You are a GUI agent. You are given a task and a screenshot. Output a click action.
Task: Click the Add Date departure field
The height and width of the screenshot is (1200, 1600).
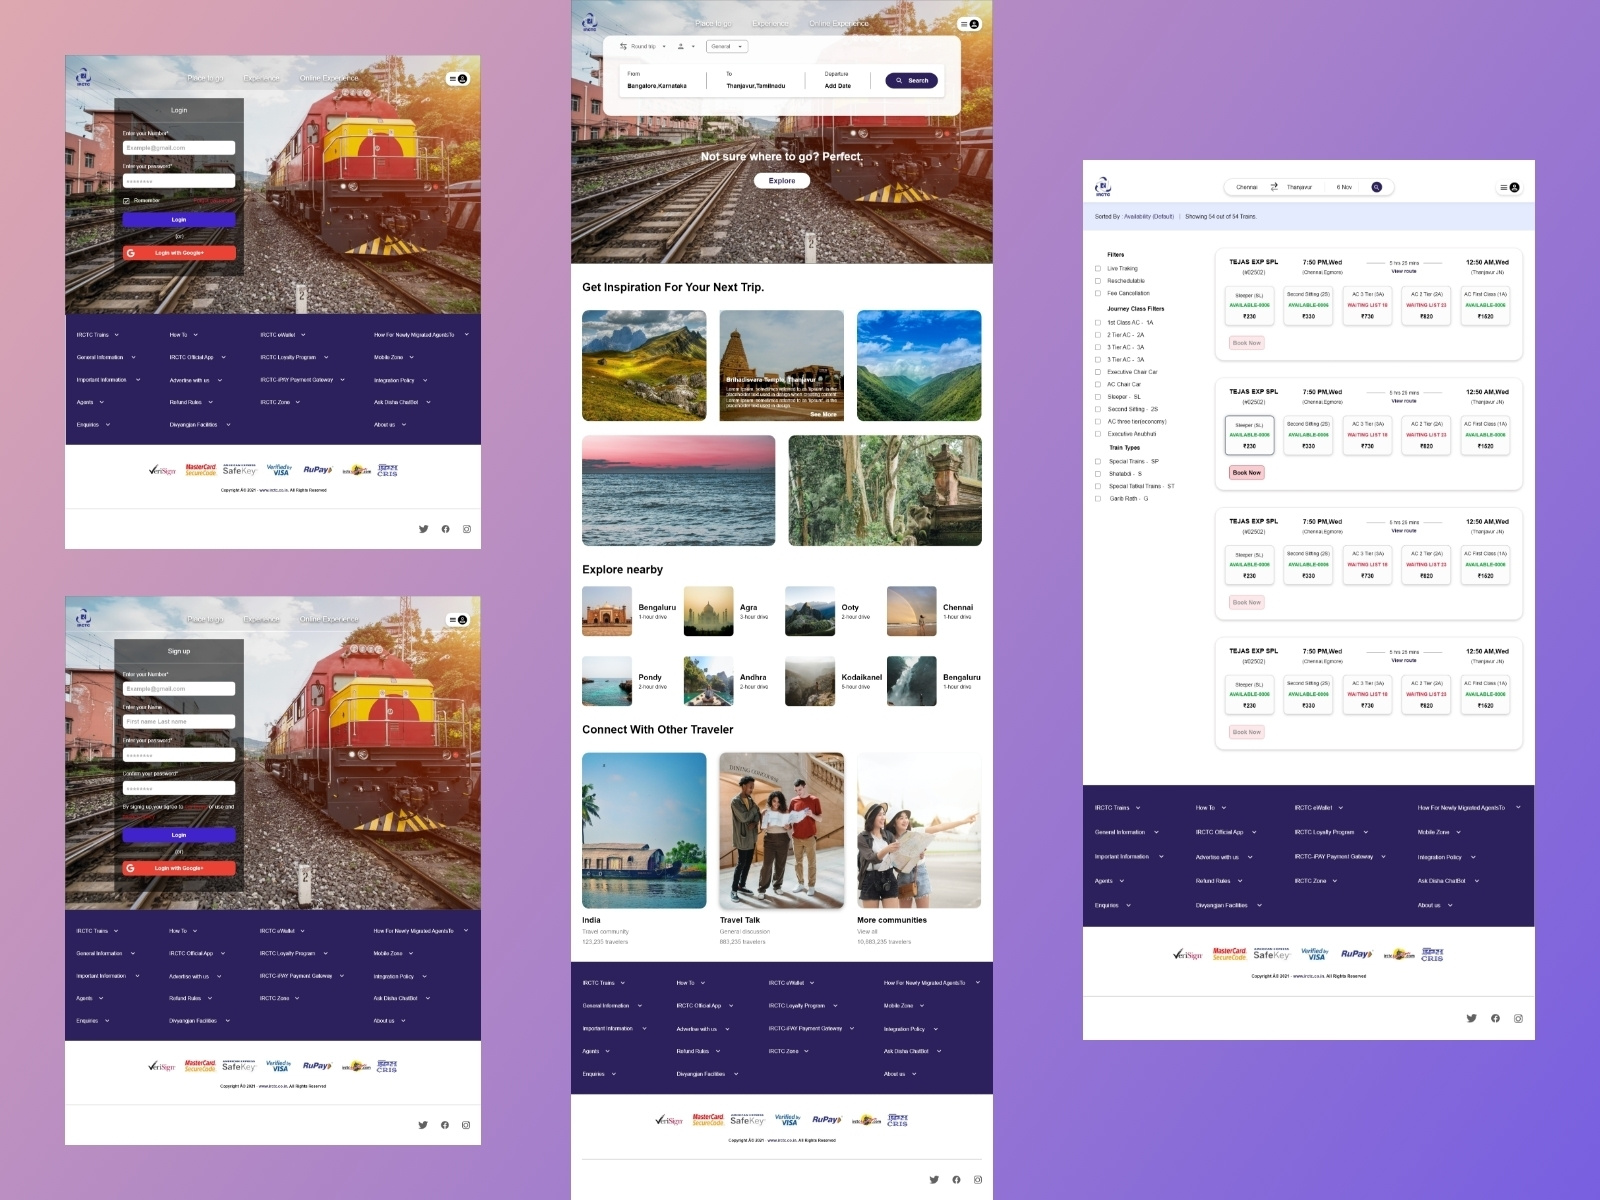pyautogui.click(x=838, y=85)
